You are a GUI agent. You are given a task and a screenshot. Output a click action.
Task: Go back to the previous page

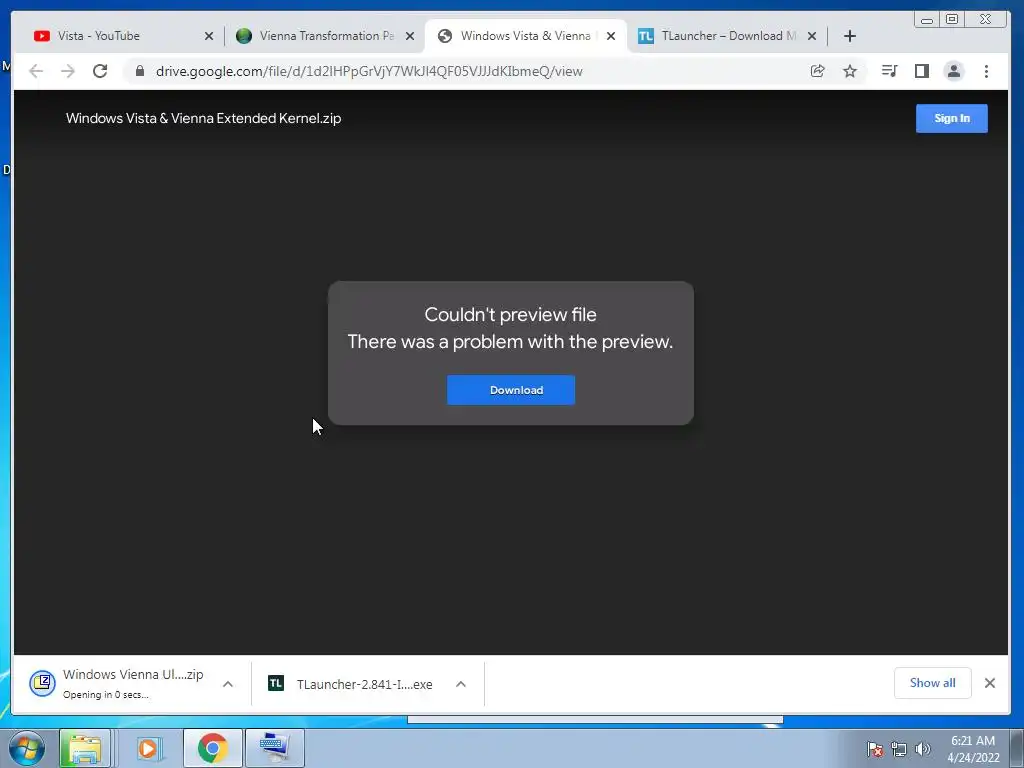pos(36,71)
